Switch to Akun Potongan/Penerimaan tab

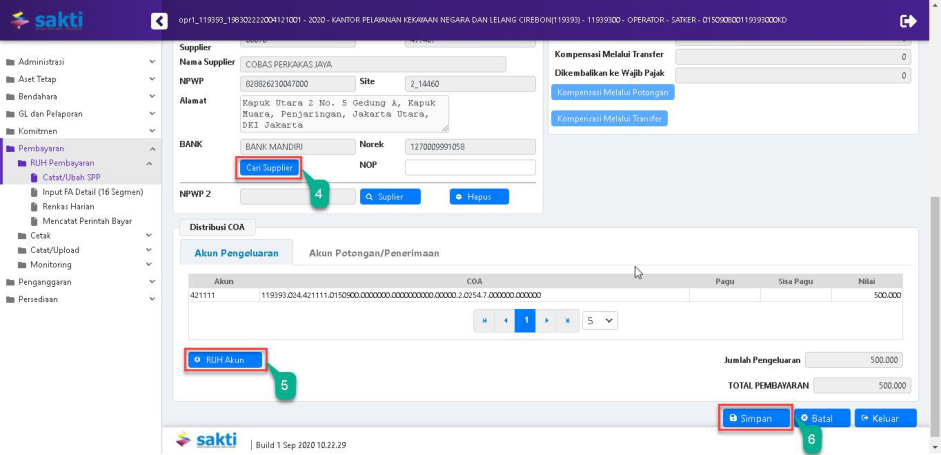374,253
